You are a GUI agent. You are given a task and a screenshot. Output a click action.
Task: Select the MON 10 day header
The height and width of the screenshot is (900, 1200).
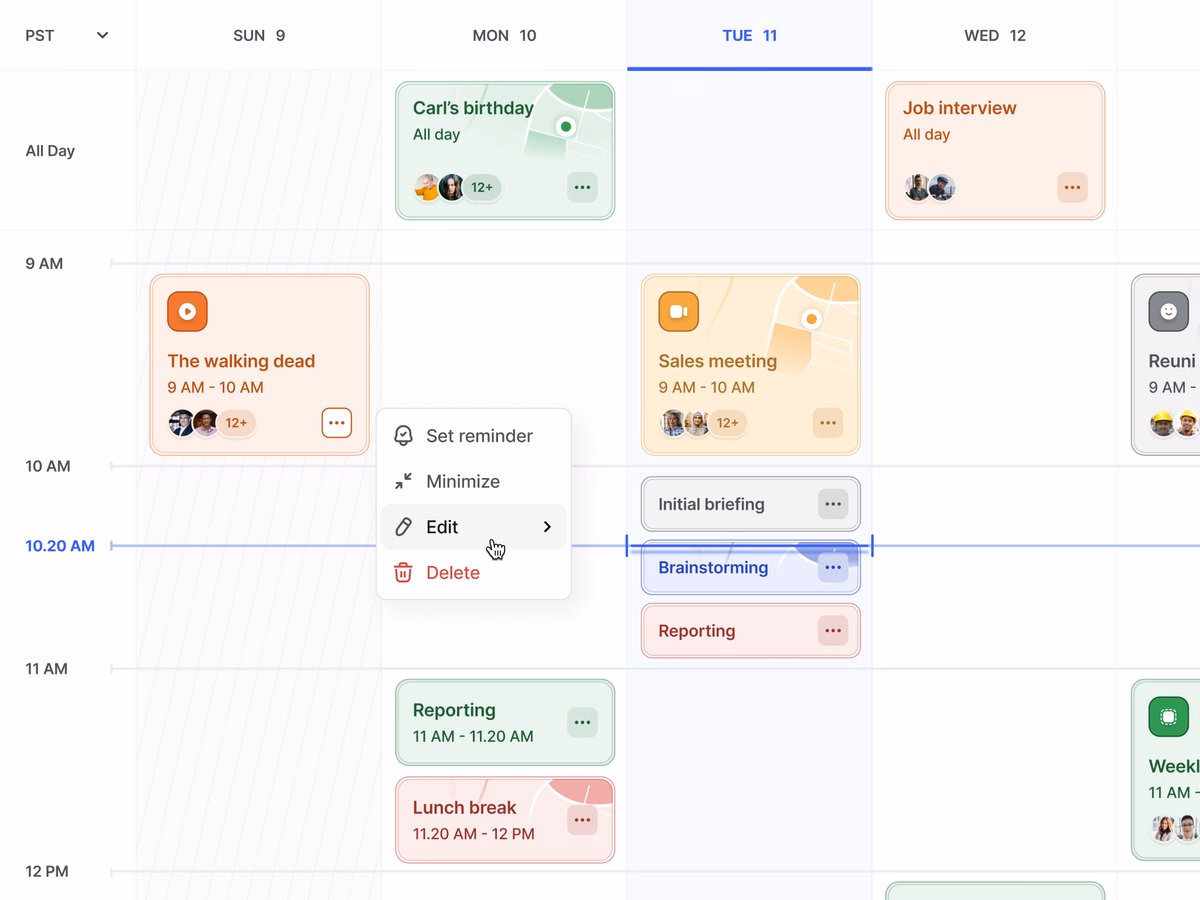pos(504,35)
